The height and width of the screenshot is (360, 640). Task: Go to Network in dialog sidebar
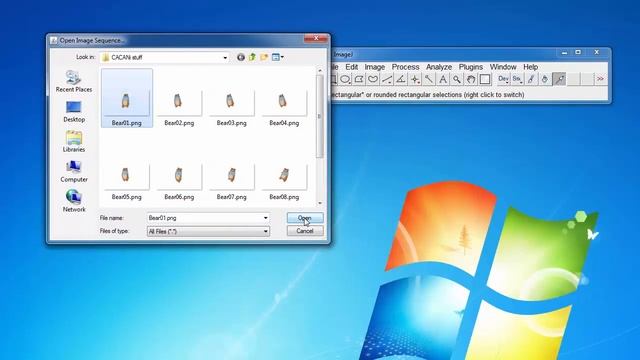tap(74, 201)
